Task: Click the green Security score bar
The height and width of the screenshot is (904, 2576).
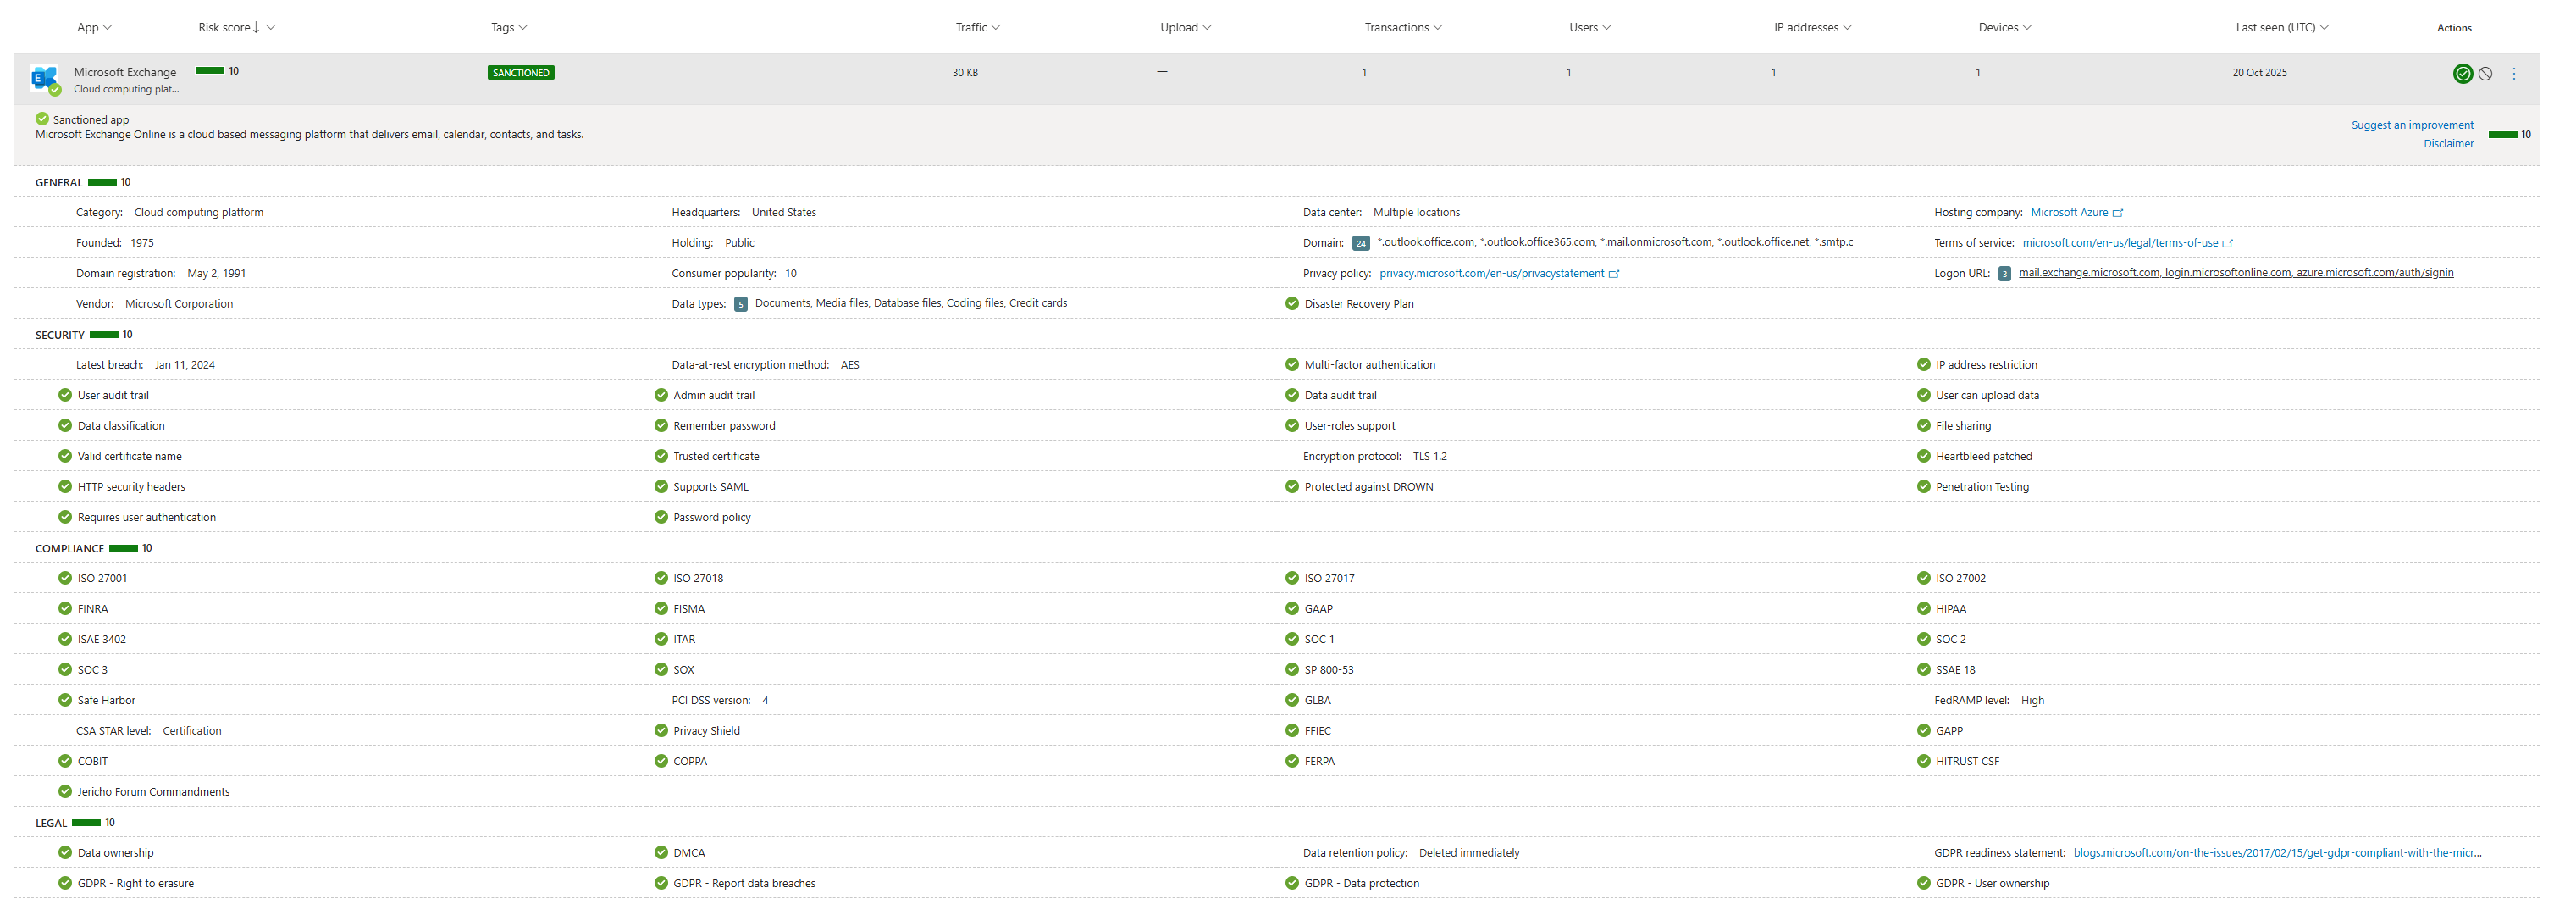Action: [x=104, y=335]
